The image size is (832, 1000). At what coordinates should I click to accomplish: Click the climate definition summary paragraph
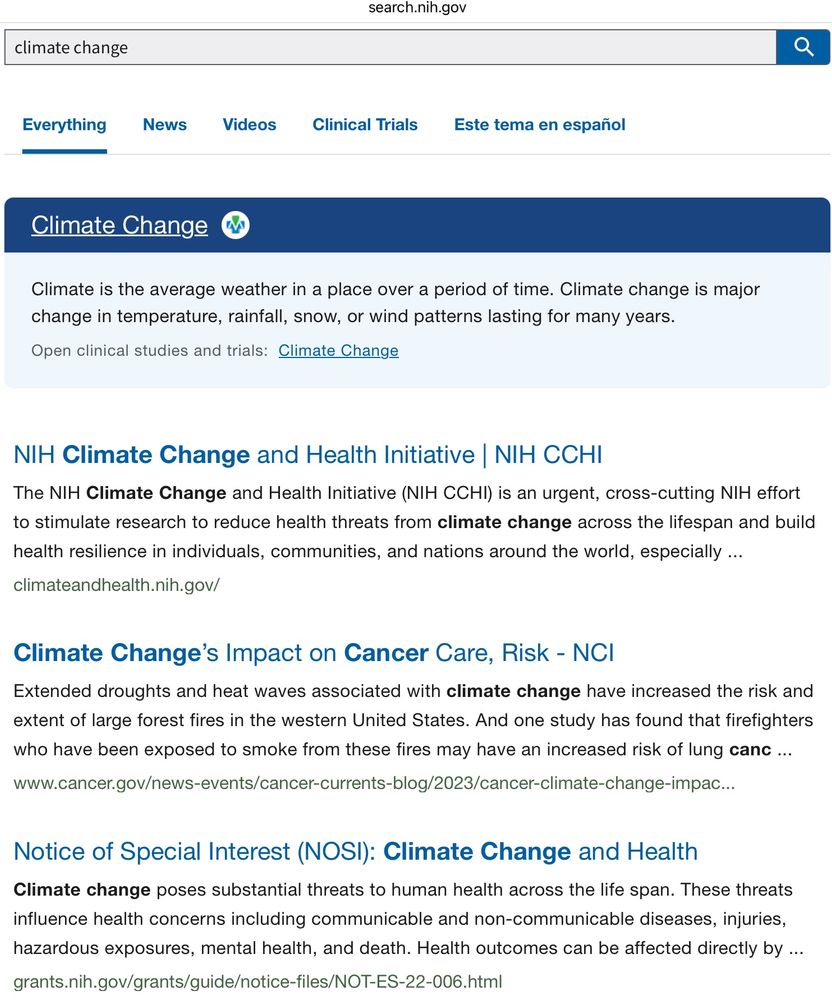(x=395, y=303)
